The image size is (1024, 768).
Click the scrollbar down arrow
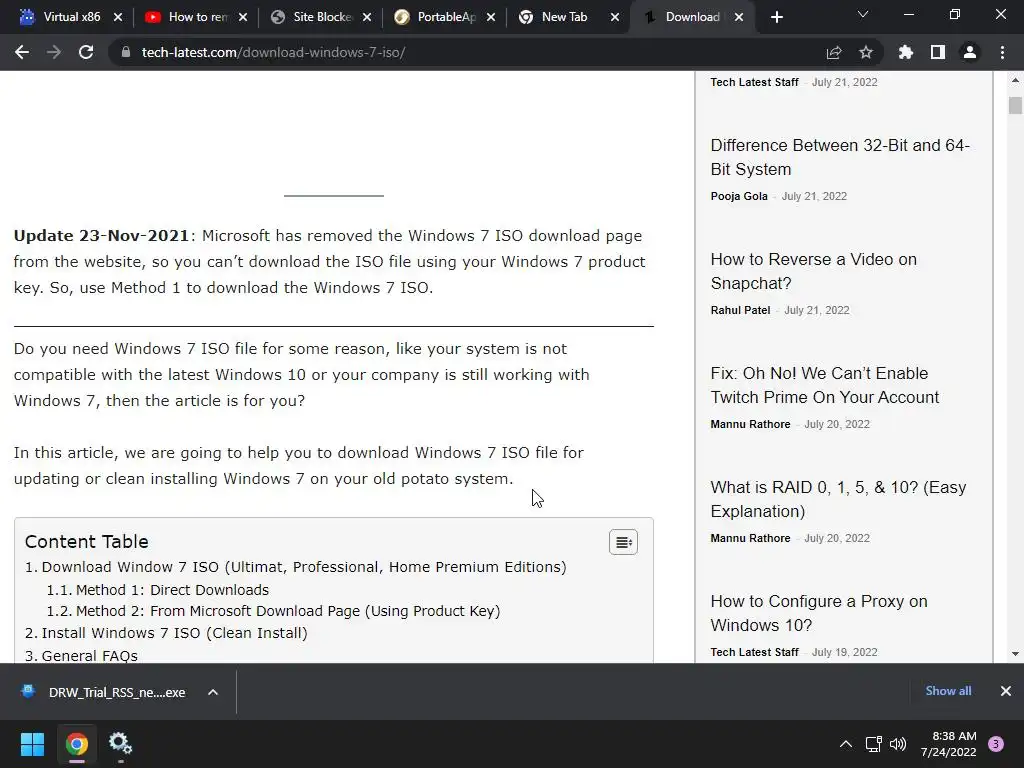point(1015,654)
